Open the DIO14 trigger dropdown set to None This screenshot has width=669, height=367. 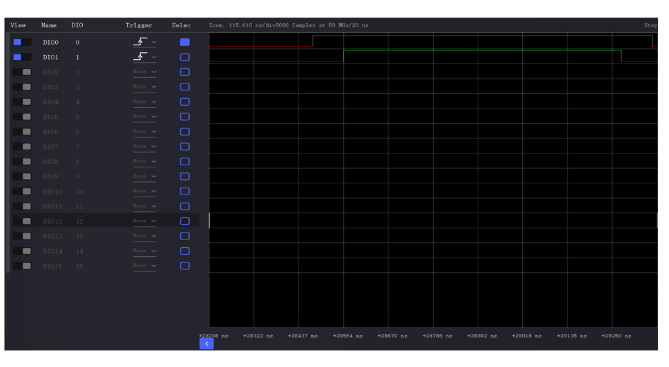(144, 251)
